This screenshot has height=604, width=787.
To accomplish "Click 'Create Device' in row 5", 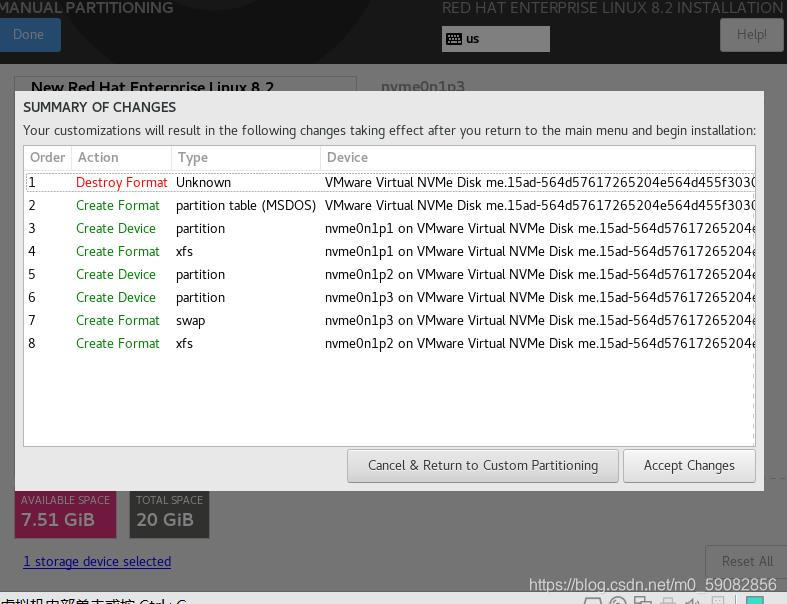I will click(116, 275).
